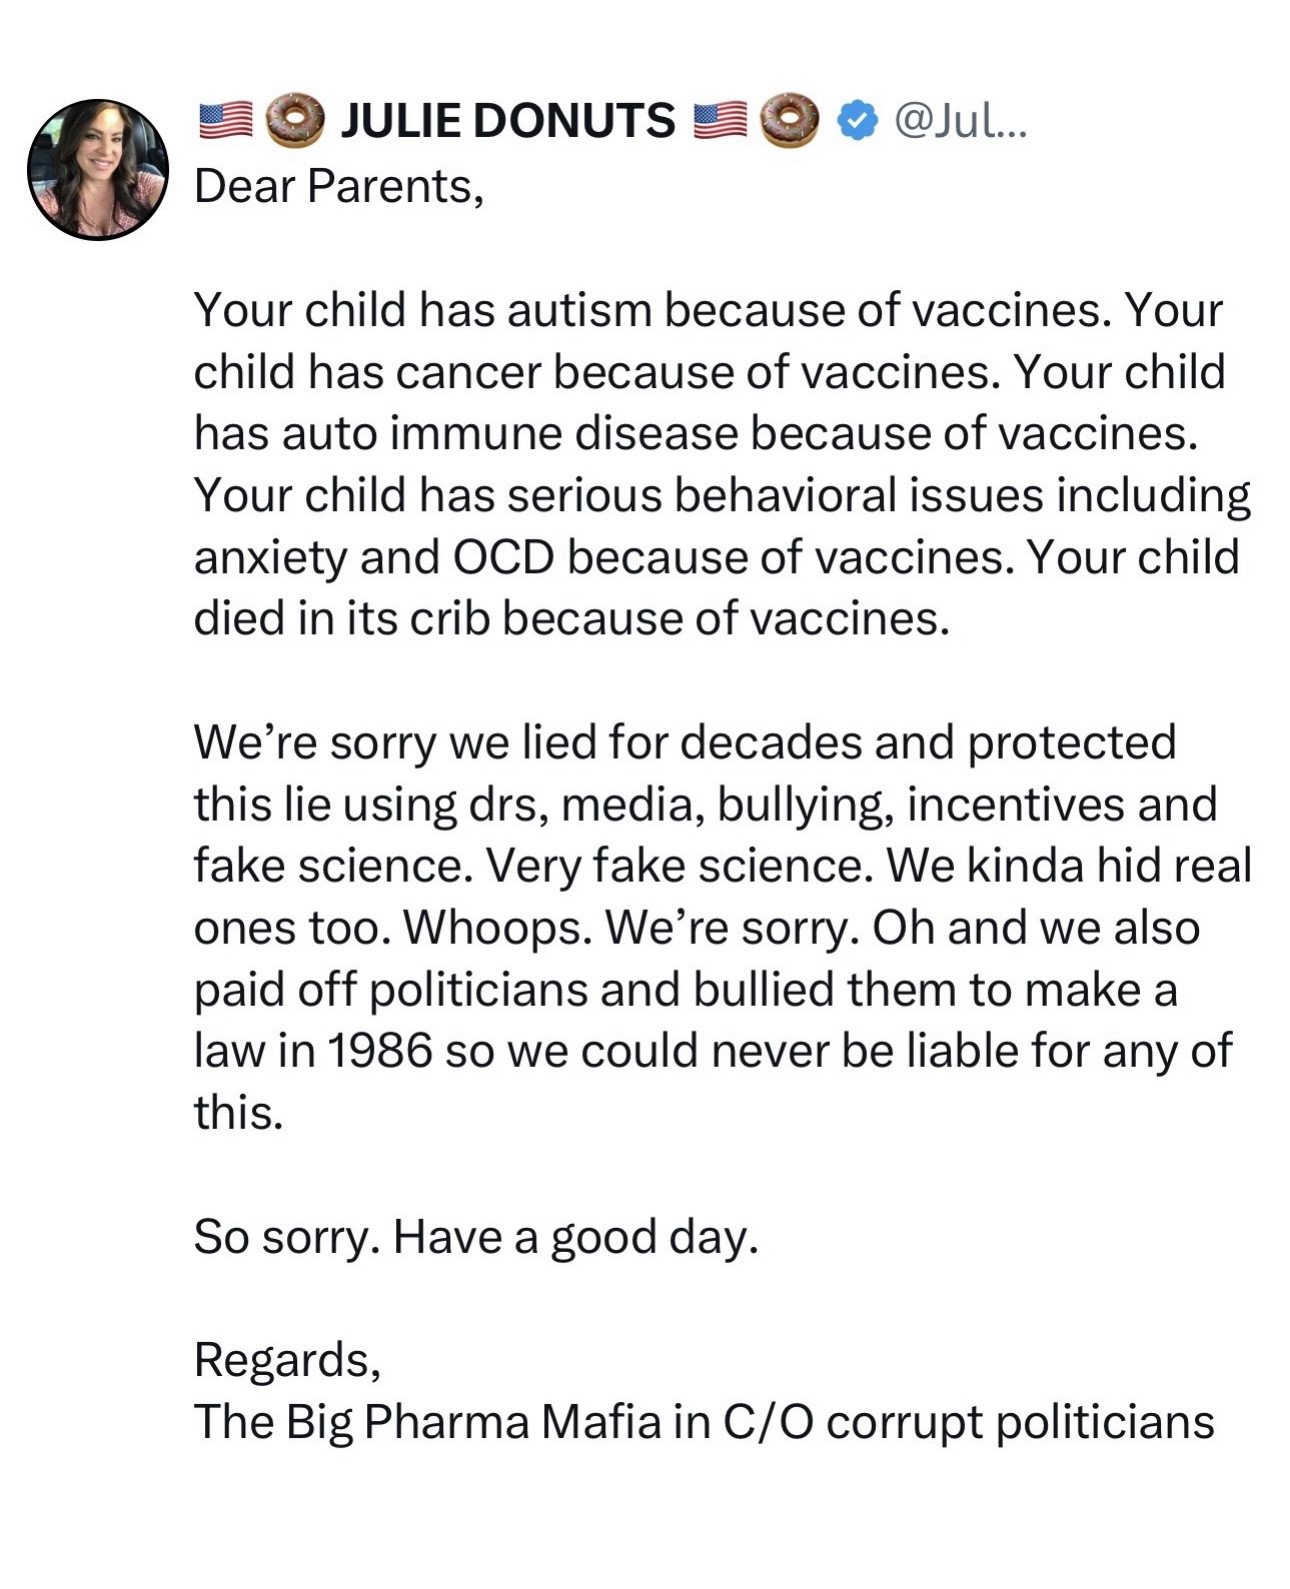Screen dimensions: 1290x1589
Task: Click the American flag emoji after the name
Action: [719, 121]
